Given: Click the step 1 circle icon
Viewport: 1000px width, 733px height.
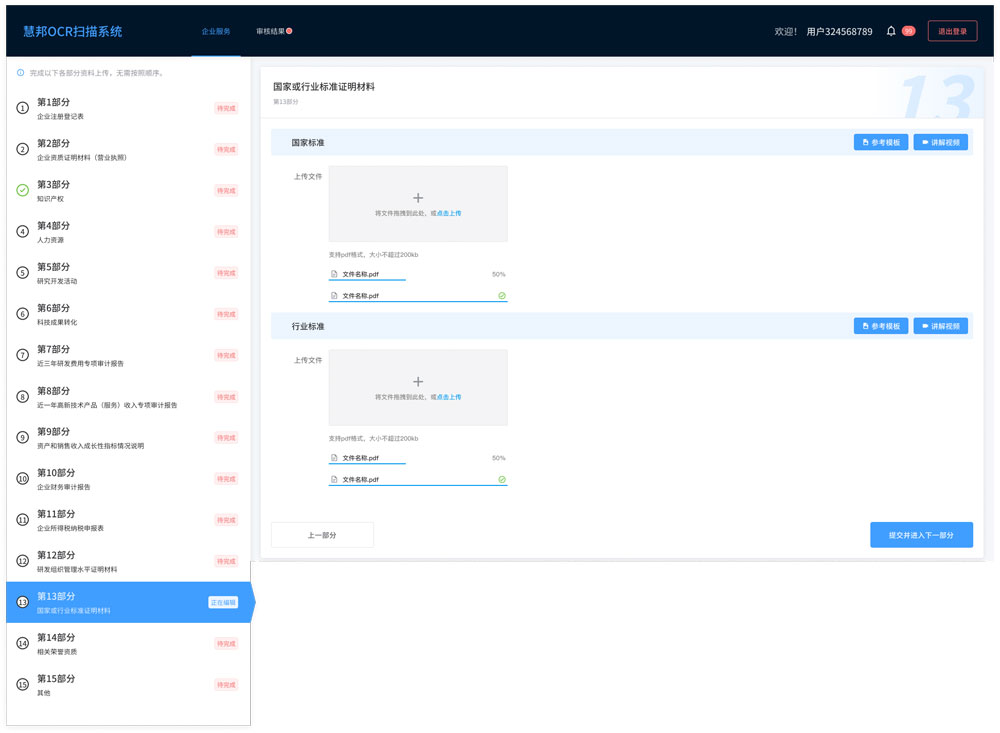Looking at the screenshot, I should pos(22,108).
